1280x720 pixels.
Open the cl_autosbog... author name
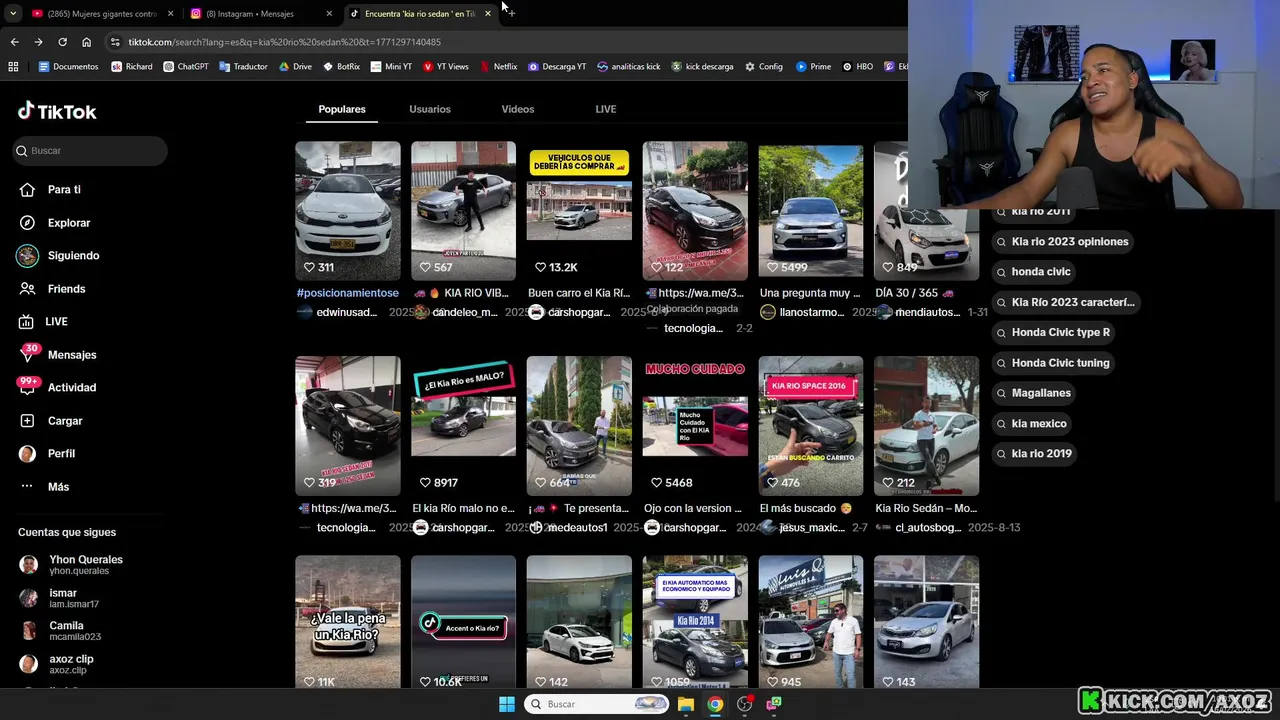pyautogui.click(x=929, y=527)
